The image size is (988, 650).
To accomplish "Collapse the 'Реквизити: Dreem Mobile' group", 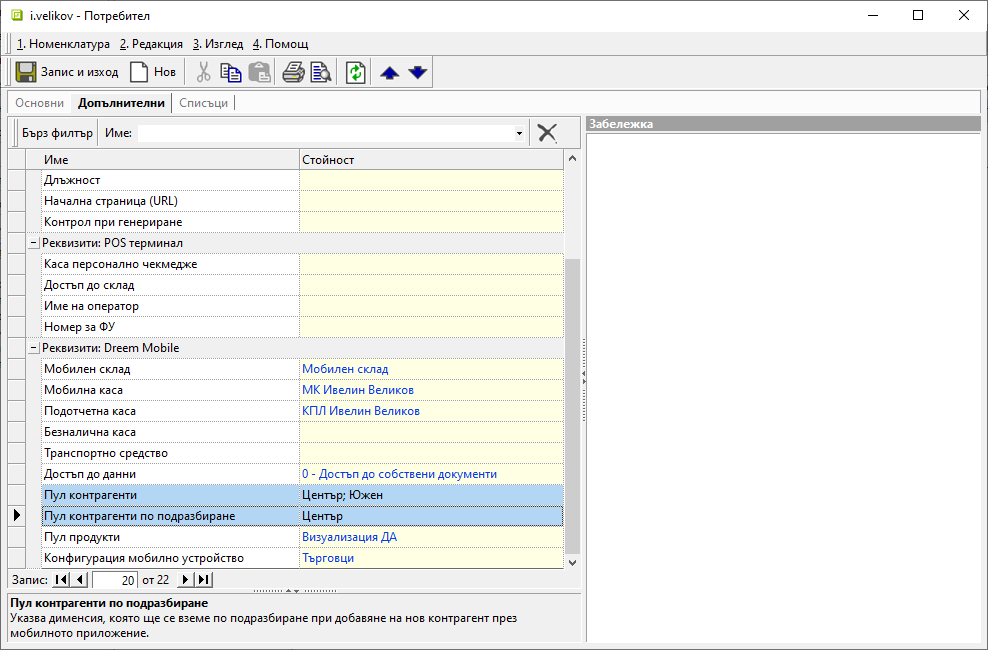I will 33,348.
